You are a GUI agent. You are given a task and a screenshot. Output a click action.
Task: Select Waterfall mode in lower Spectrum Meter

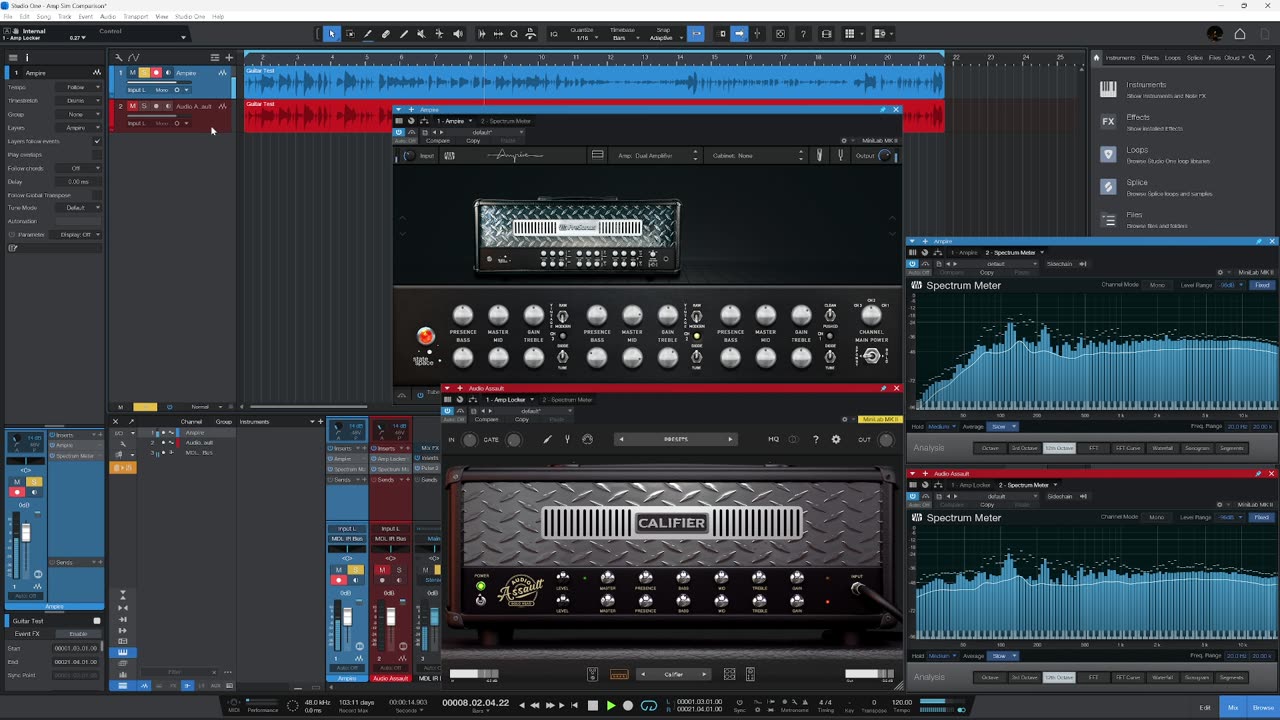tap(1162, 678)
